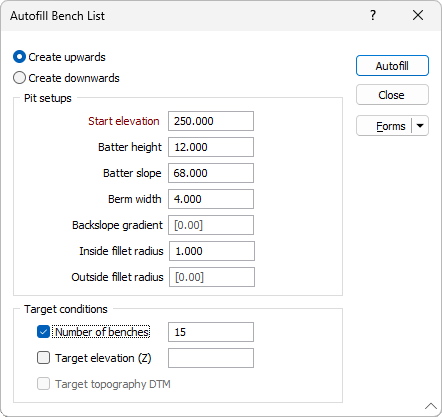Edit the Number of benches value
Screen dimensions: 442x417
click(211, 332)
